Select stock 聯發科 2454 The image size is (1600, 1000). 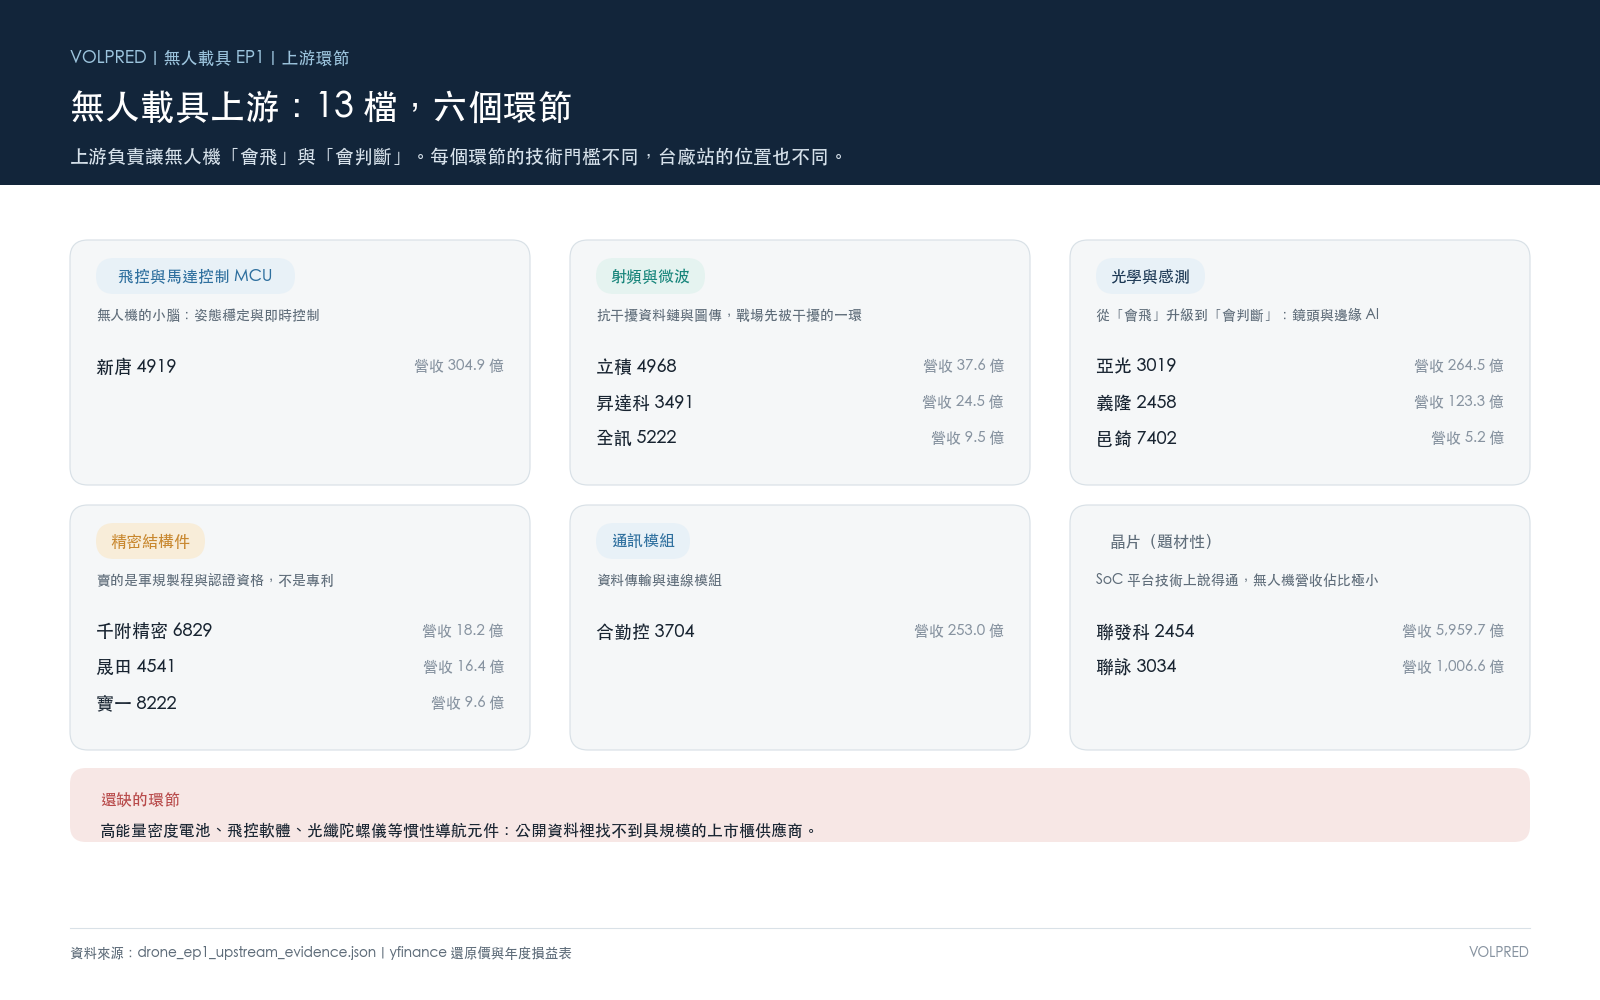pos(1145,631)
